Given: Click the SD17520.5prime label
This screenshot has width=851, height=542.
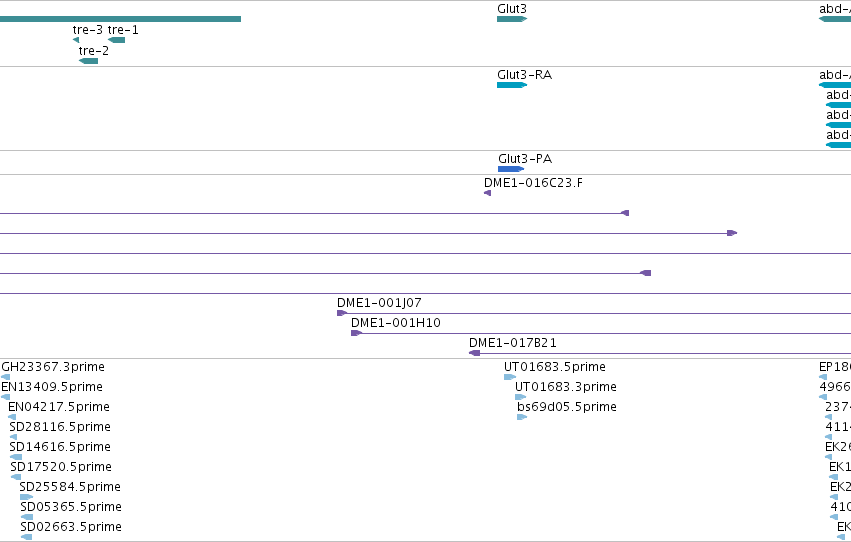Looking at the screenshot, I should pos(61,467).
